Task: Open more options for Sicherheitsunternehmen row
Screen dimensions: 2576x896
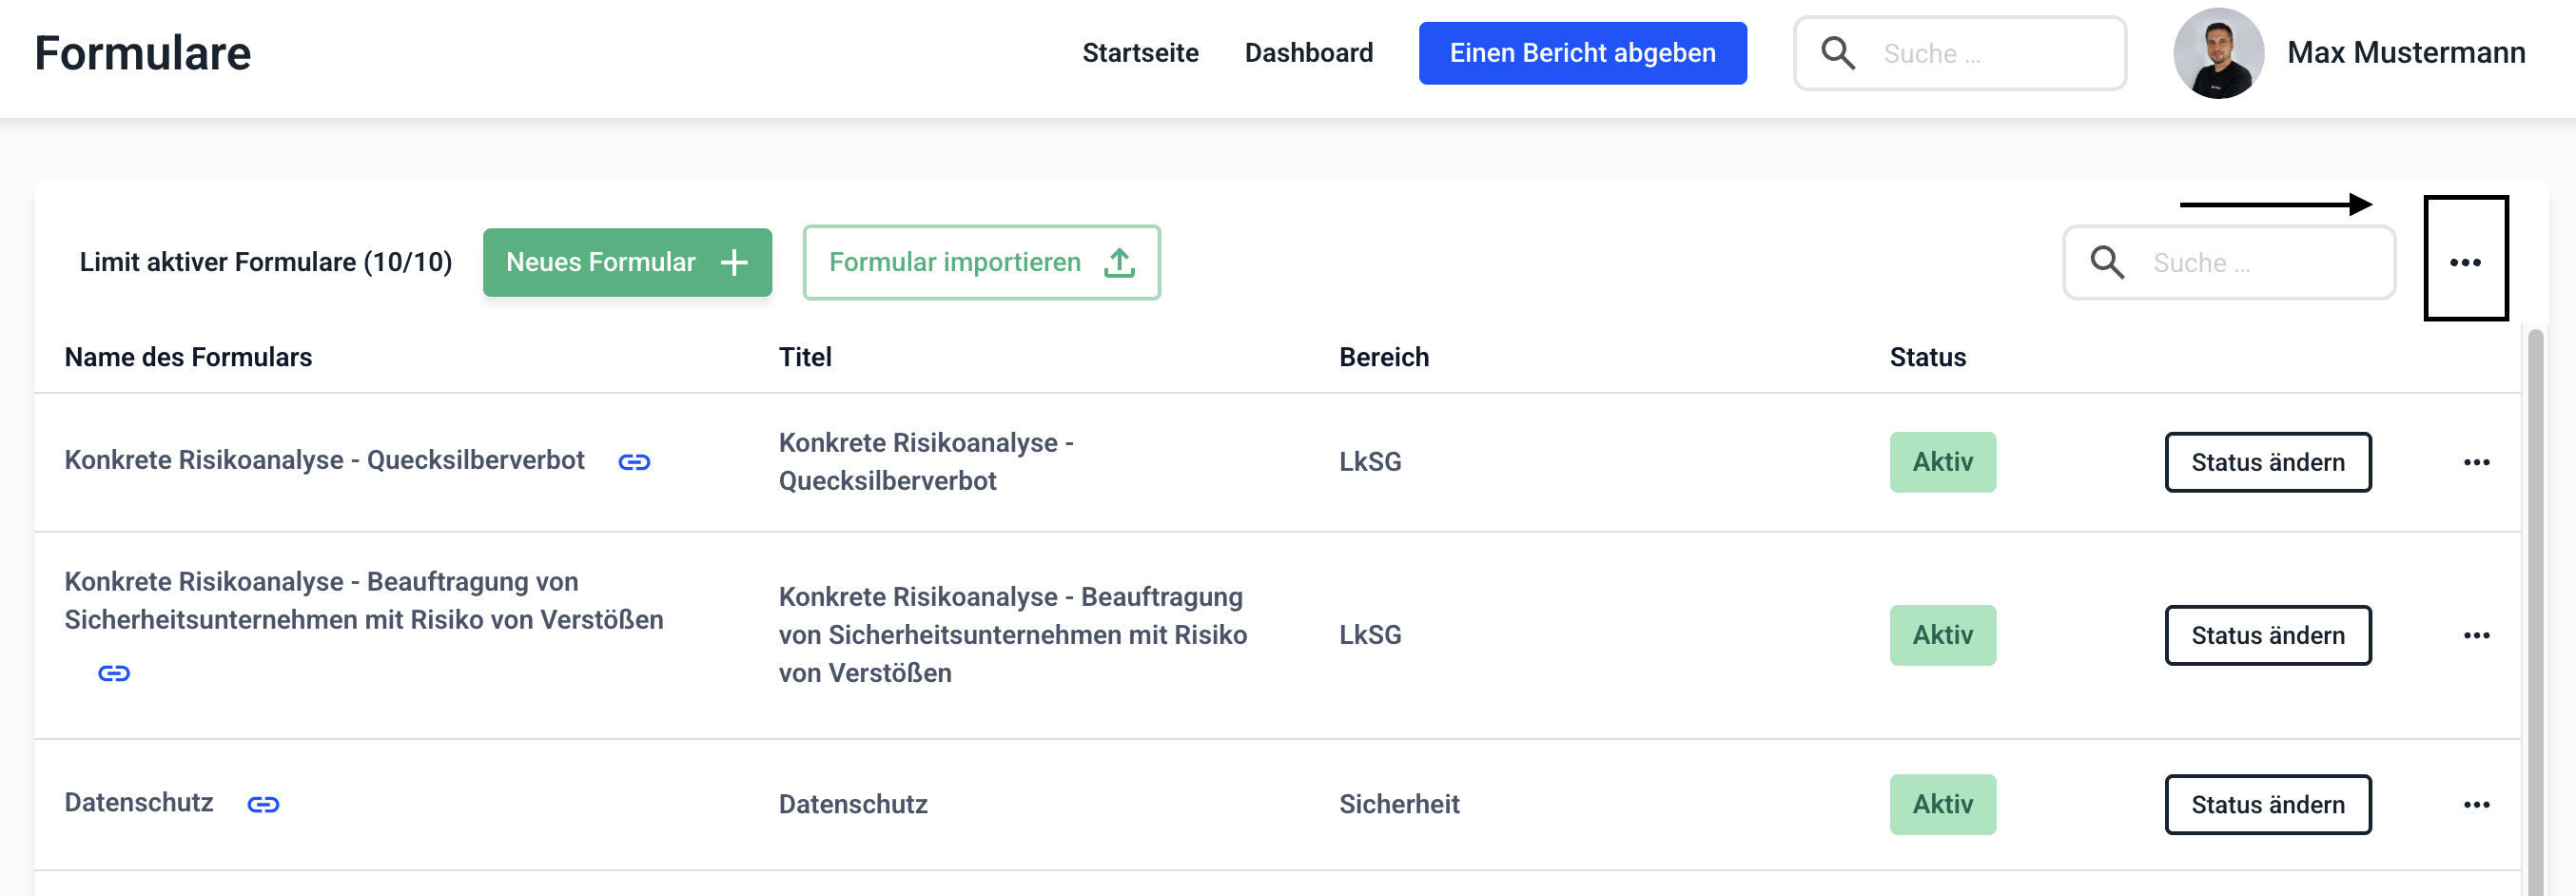Action: point(2476,635)
